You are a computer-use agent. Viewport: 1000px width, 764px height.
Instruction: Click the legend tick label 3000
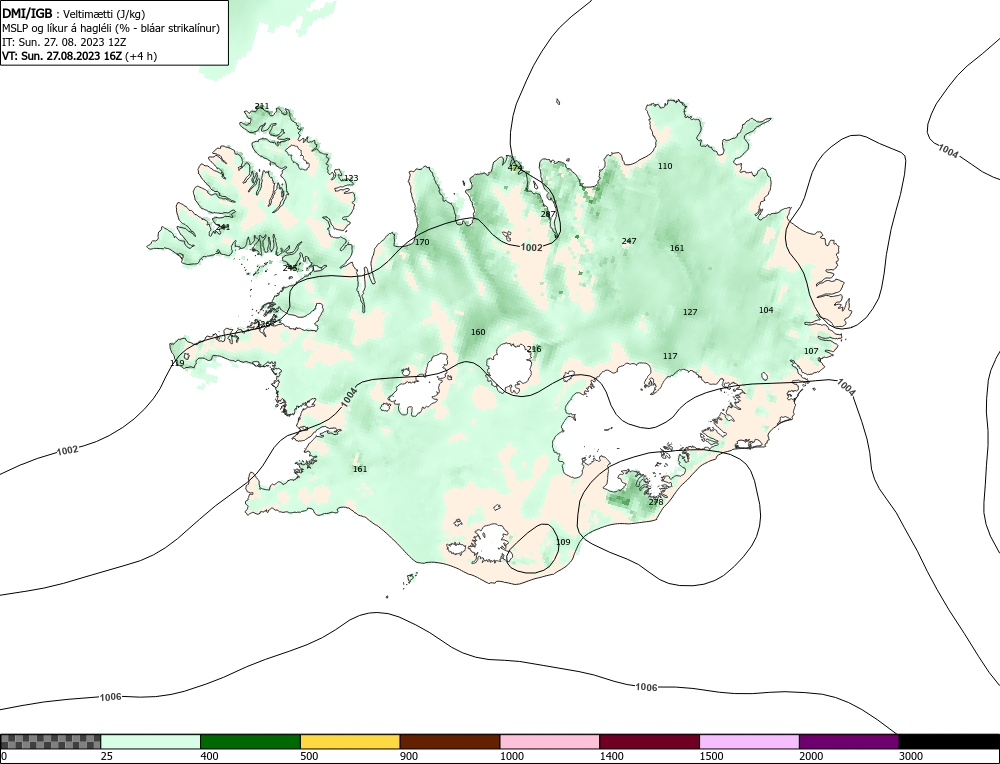tap(911, 756)
